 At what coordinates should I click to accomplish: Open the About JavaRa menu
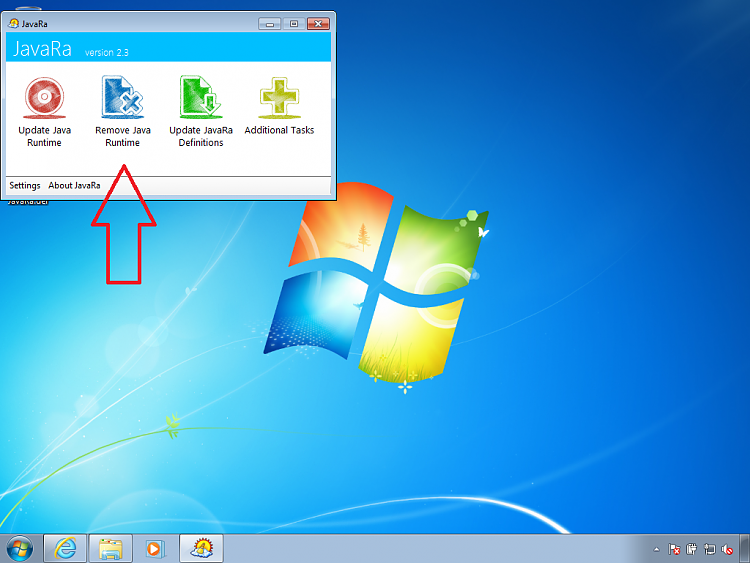74,186
